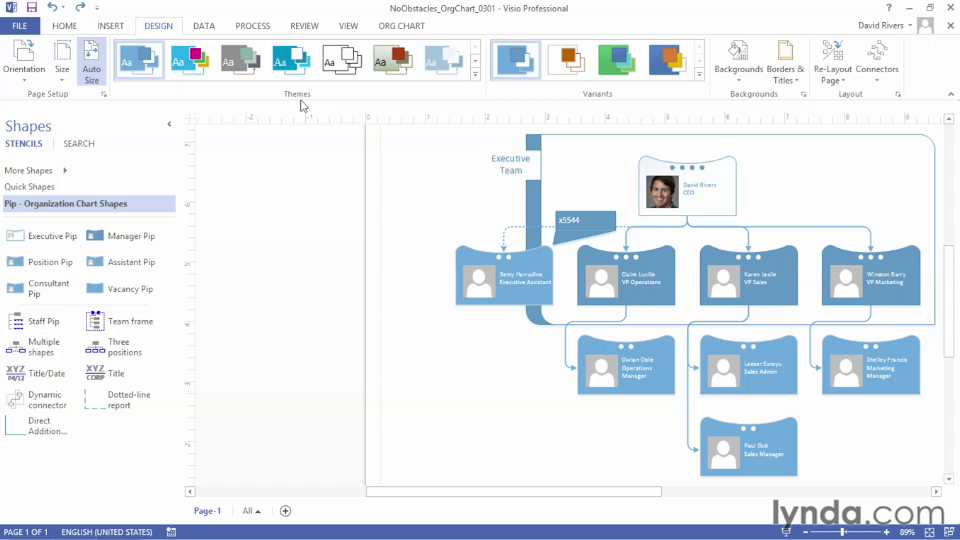960x540 pixels.
Task: Expand the Themes gallery more arrow
Action: click(x=475, y=74)
